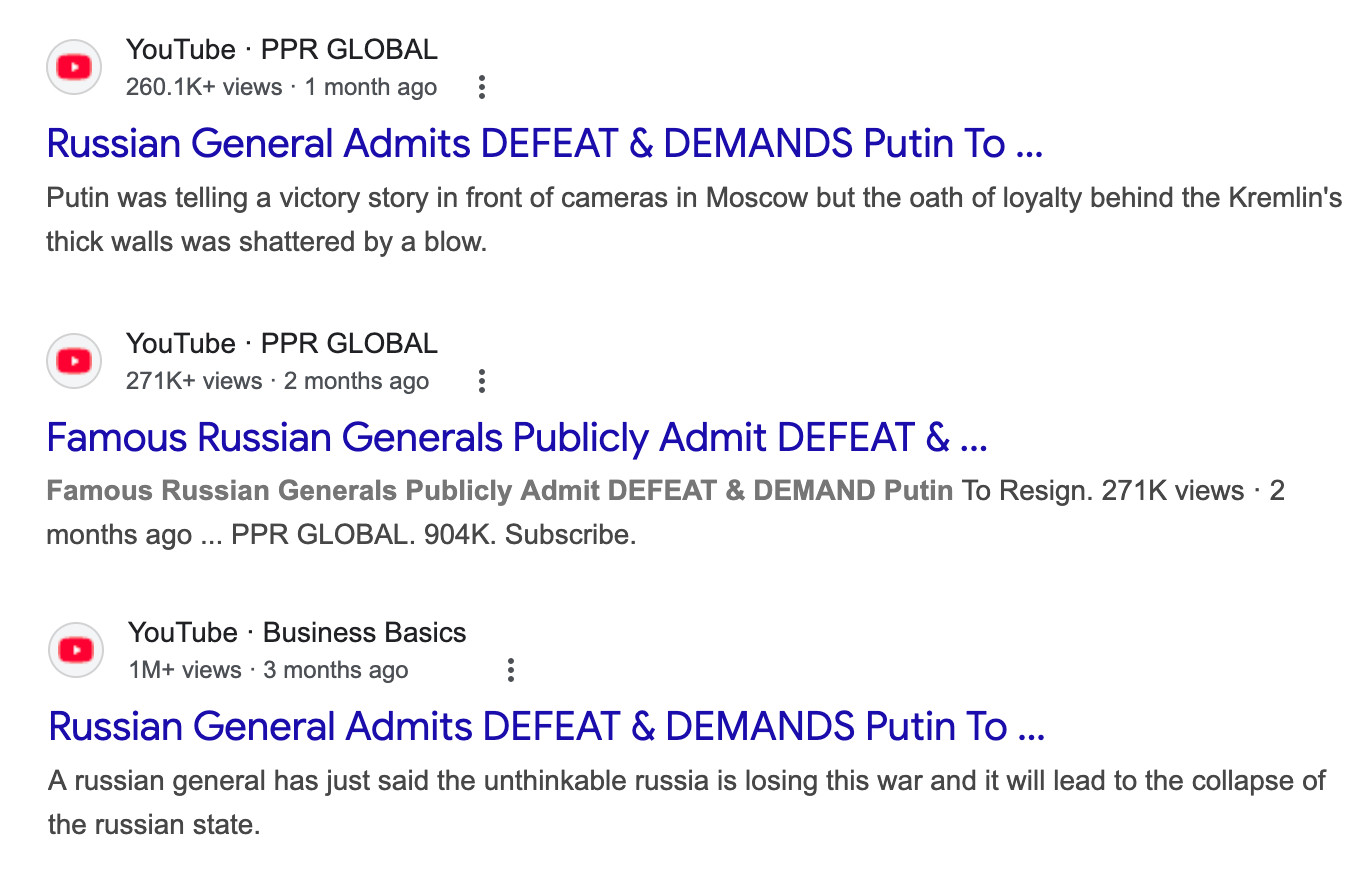Click YouTube icon of the Business Basics result
The height and width of the screenshot is (887, 1368).
click(x=76, y=650)
